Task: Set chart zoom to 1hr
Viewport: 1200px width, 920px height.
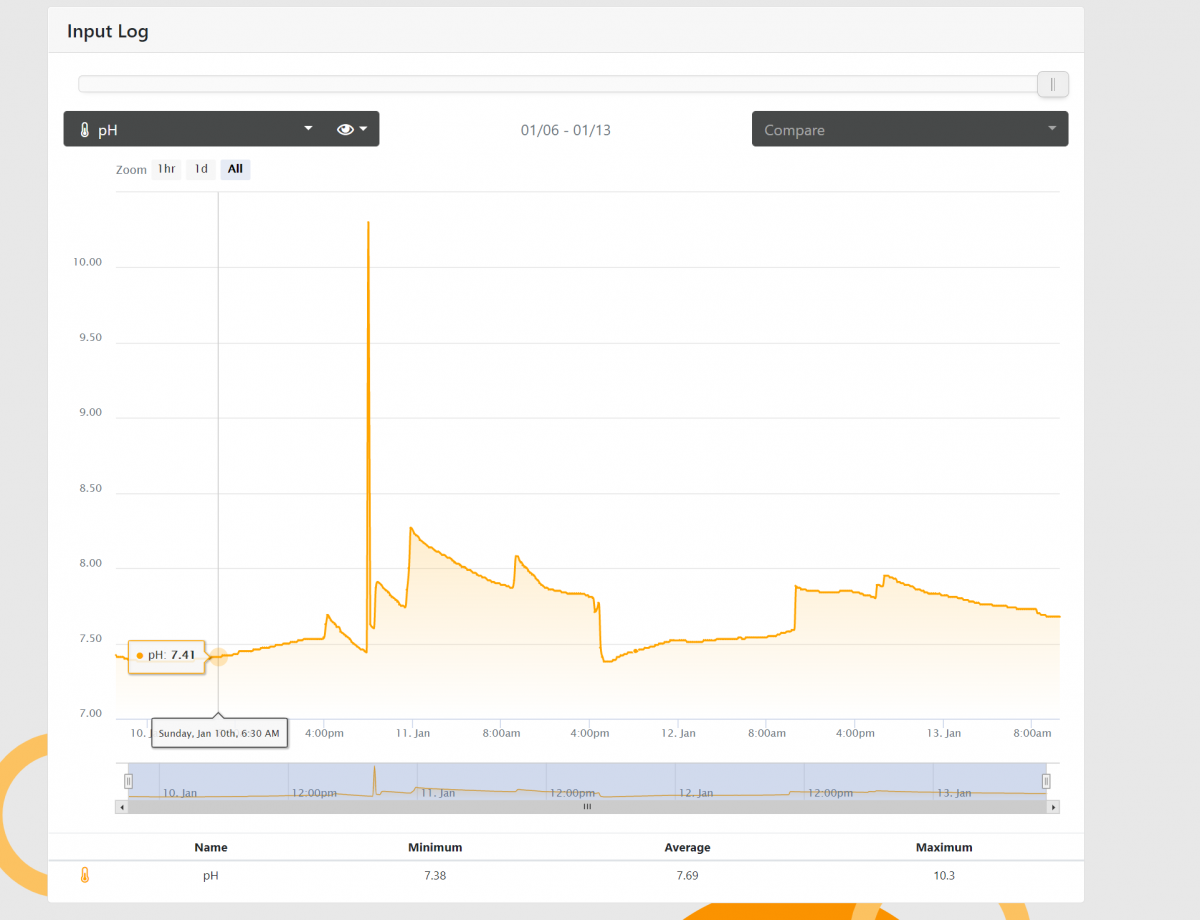Action: (x=166, y=169)
